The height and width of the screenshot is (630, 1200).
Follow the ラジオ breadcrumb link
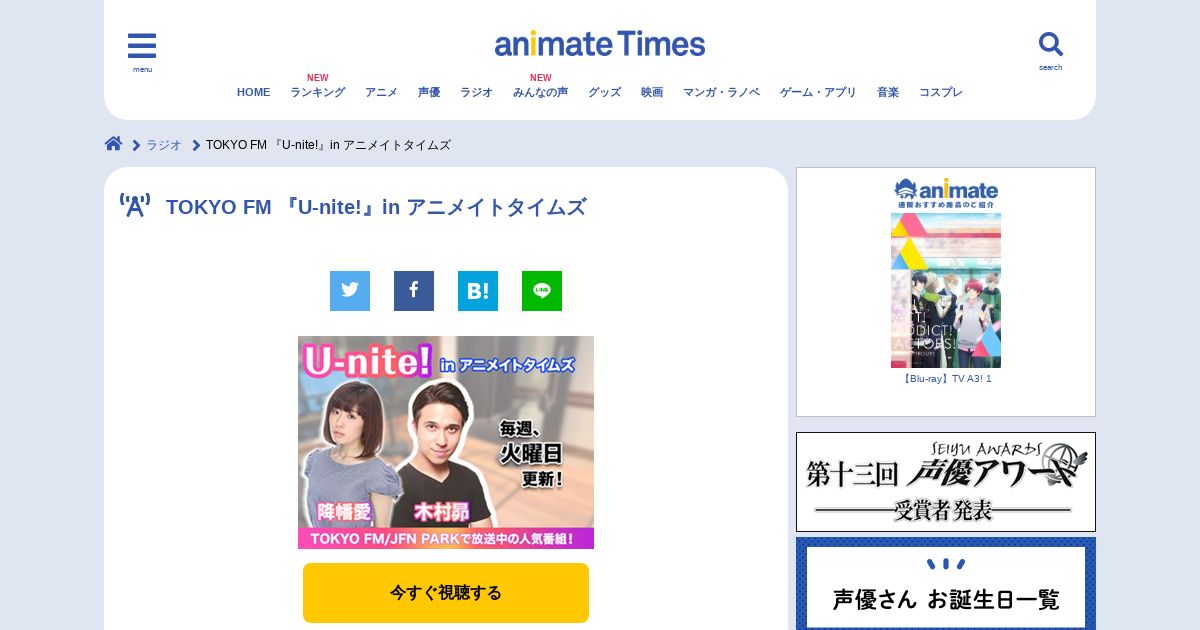coord(164,145)
